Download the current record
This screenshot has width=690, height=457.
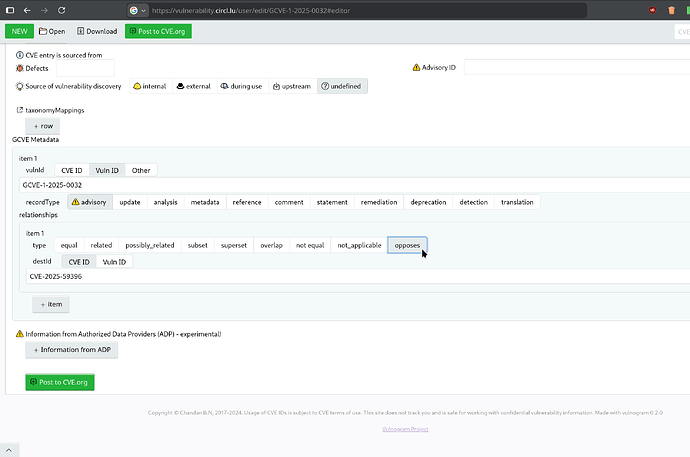(x=95, y=31)
